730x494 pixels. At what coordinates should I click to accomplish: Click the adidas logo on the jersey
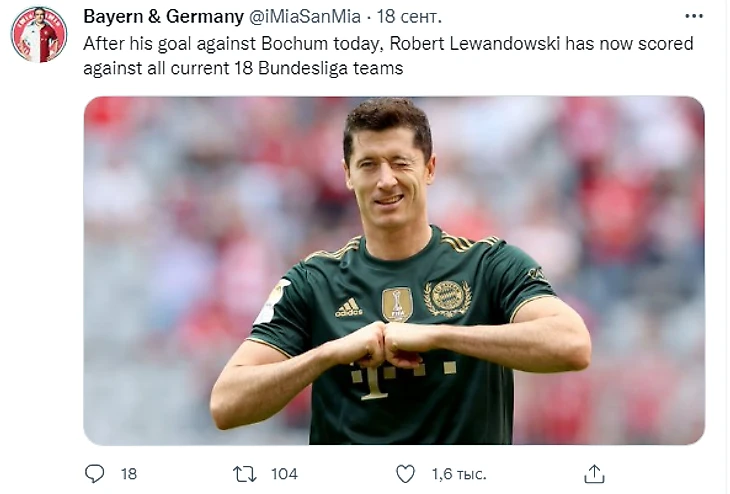click(349, 307)
